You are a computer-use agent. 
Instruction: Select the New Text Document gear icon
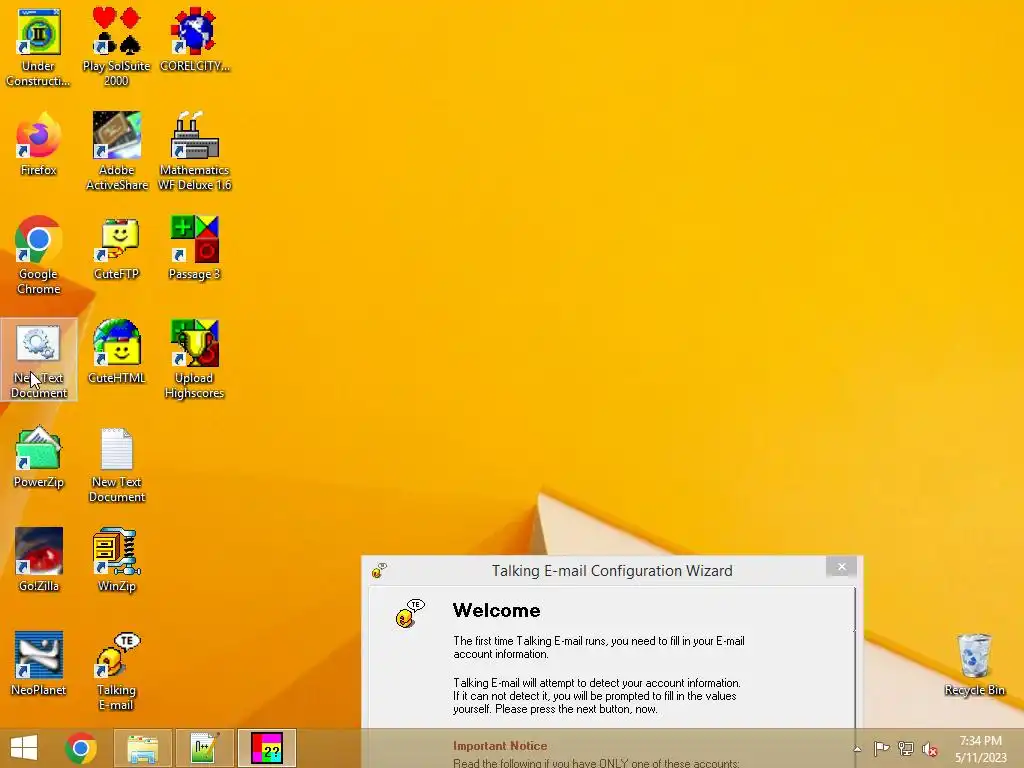(38, 360)
